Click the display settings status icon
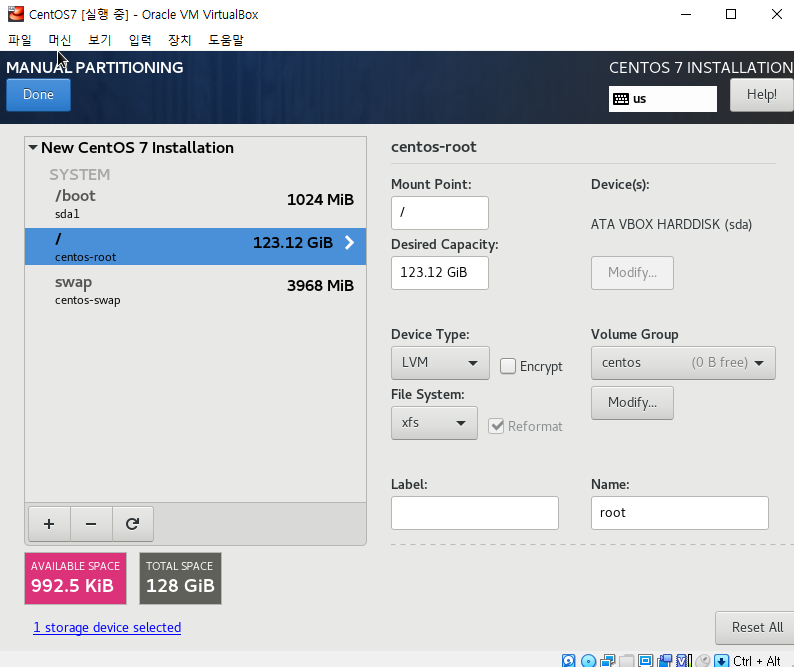Image resolution: width=794 pixels, height=667 pixels. 646,660
